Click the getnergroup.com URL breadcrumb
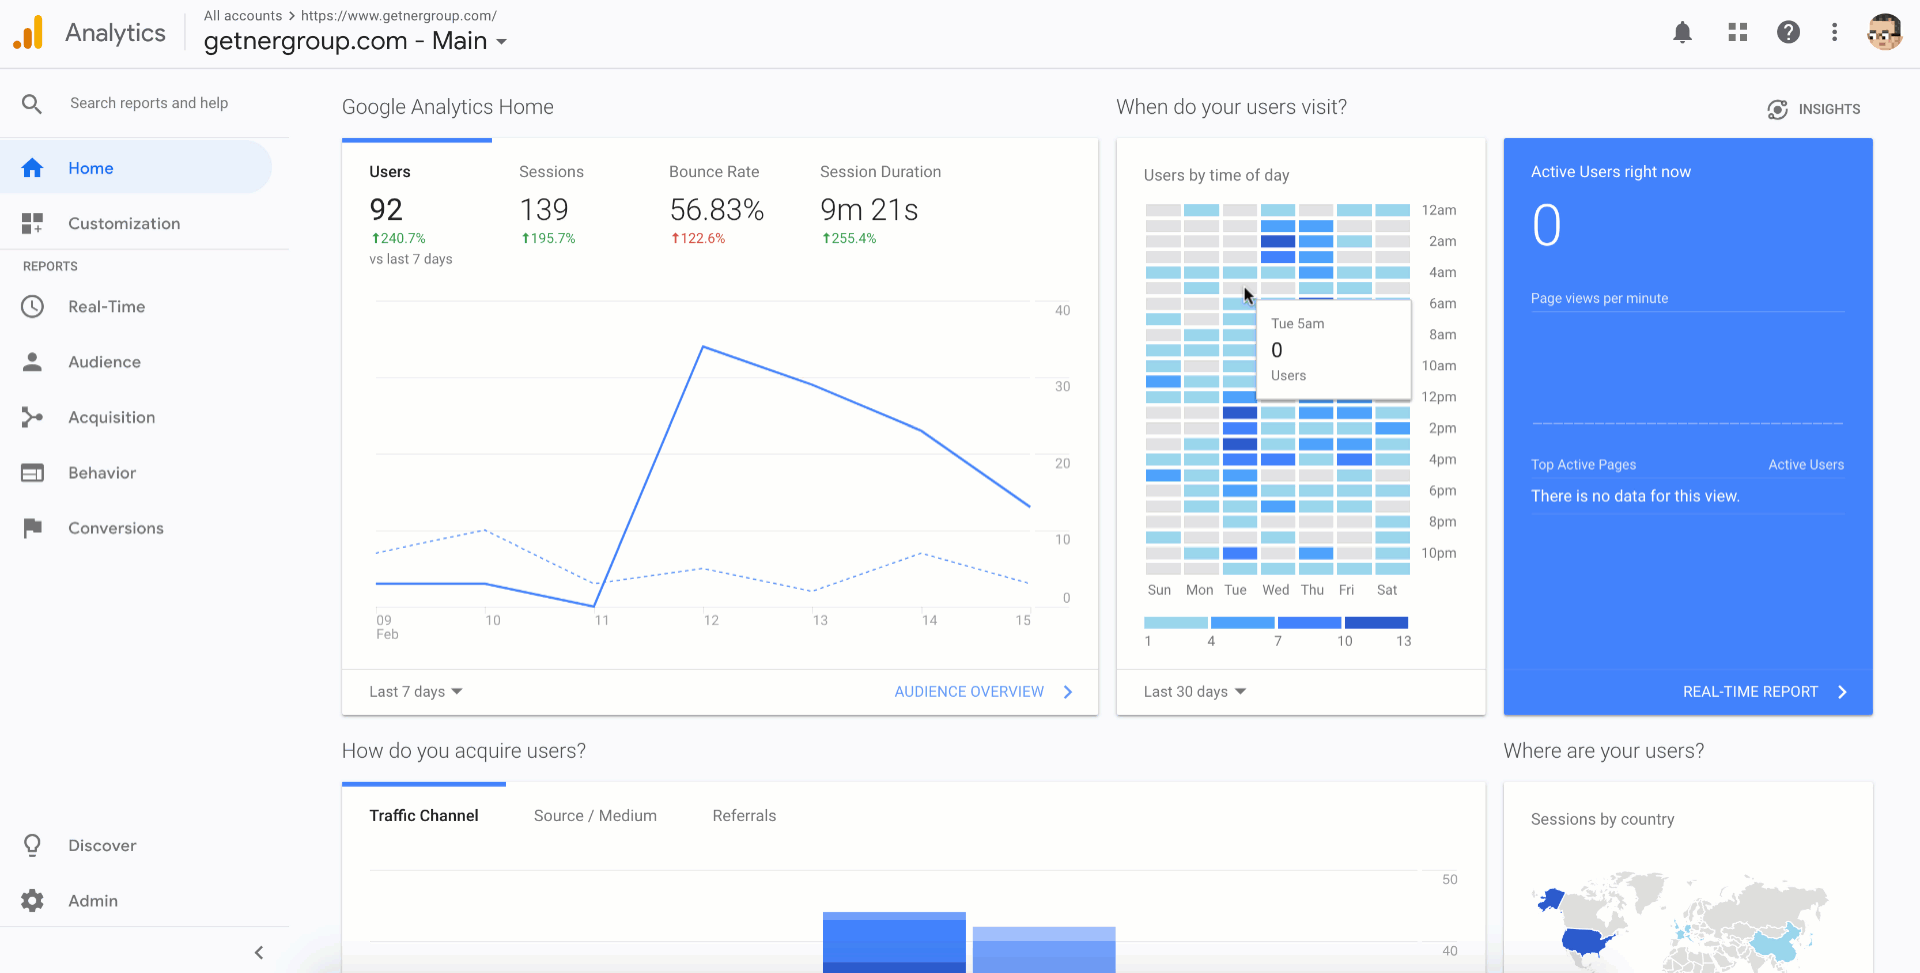The height and width of the screenshot is (973, 1920). click(x=399, y=16)
